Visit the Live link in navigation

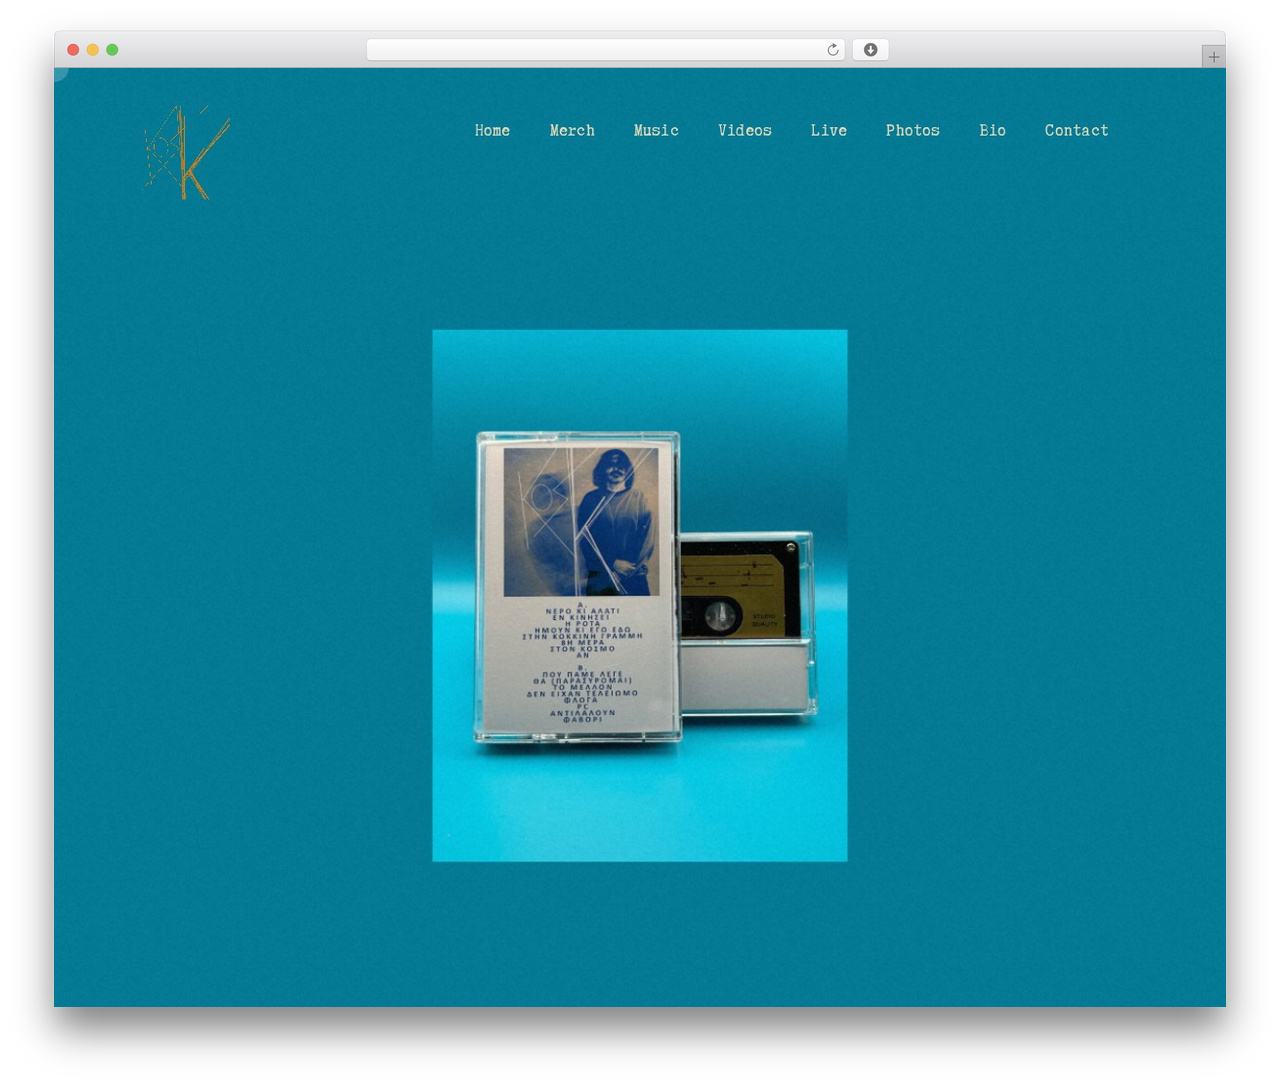click(829, 131)
